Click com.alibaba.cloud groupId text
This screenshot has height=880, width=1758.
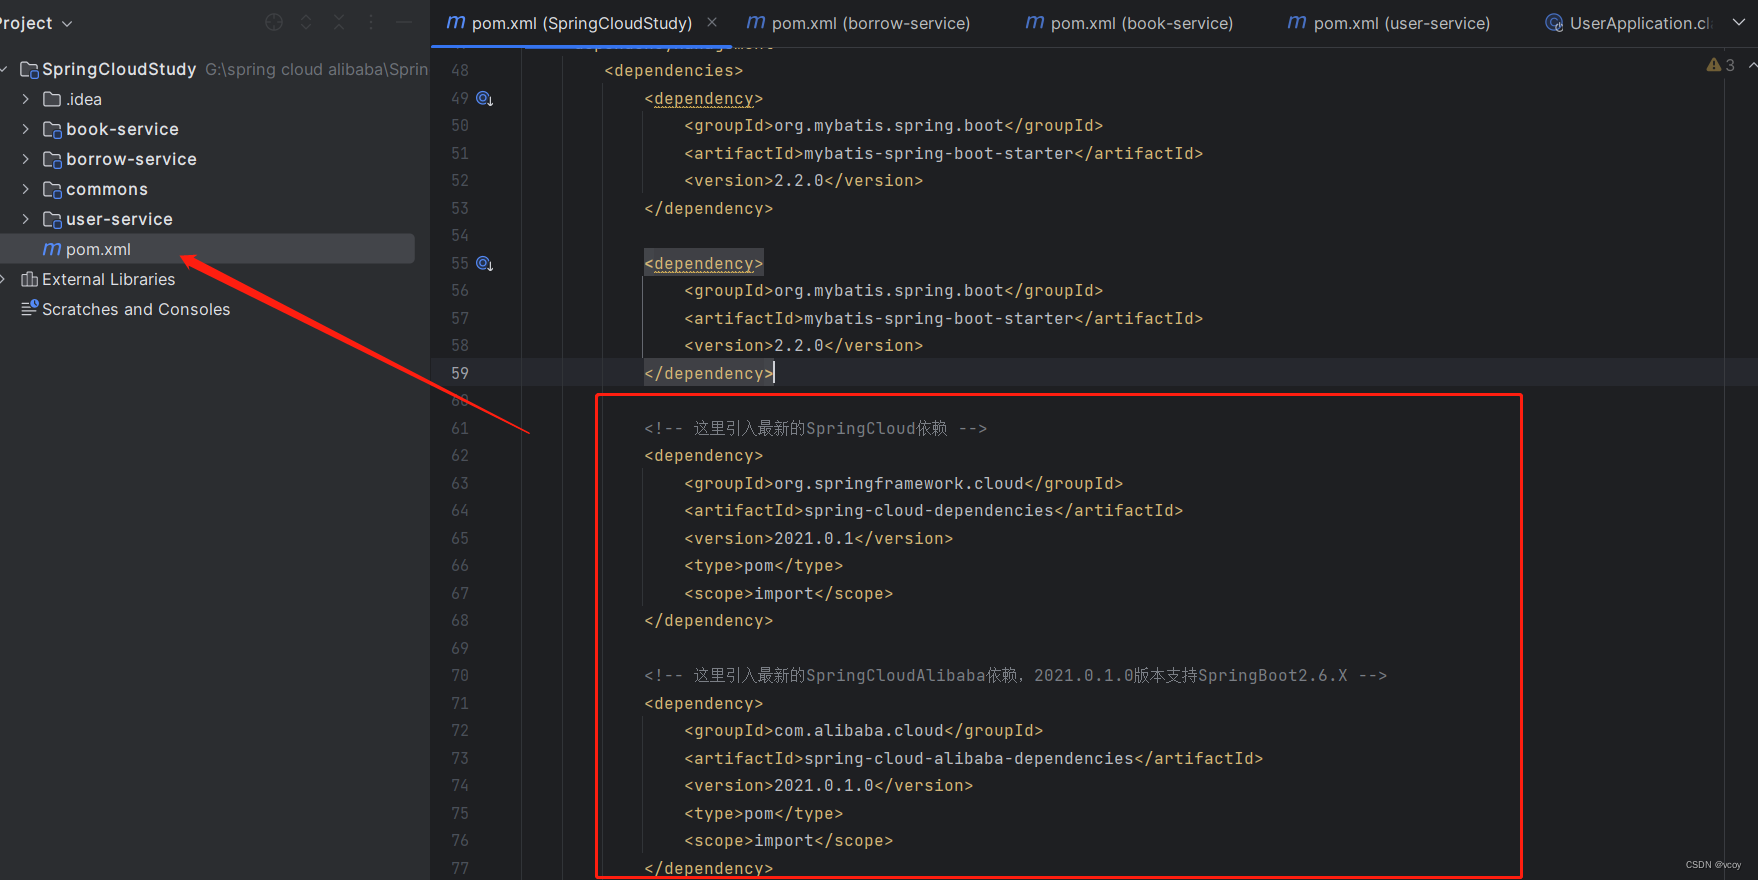point(859,731)
